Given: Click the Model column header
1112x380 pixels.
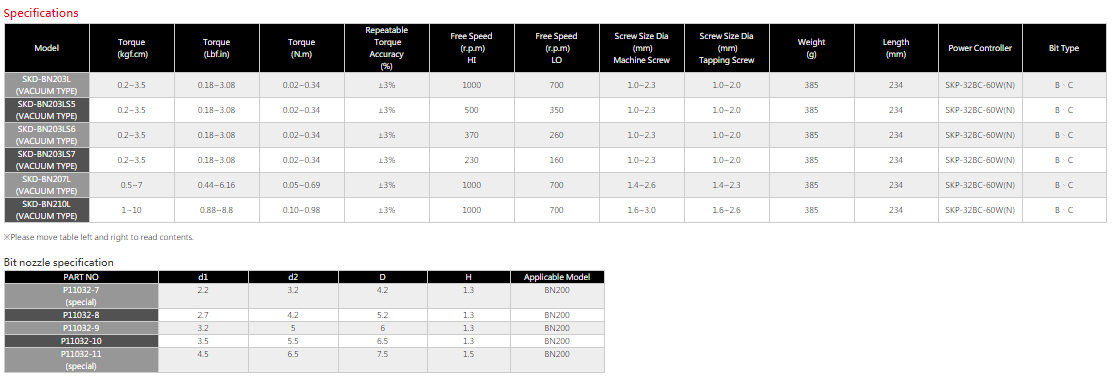Looking at the screenshot, I should tap(47, 48).
